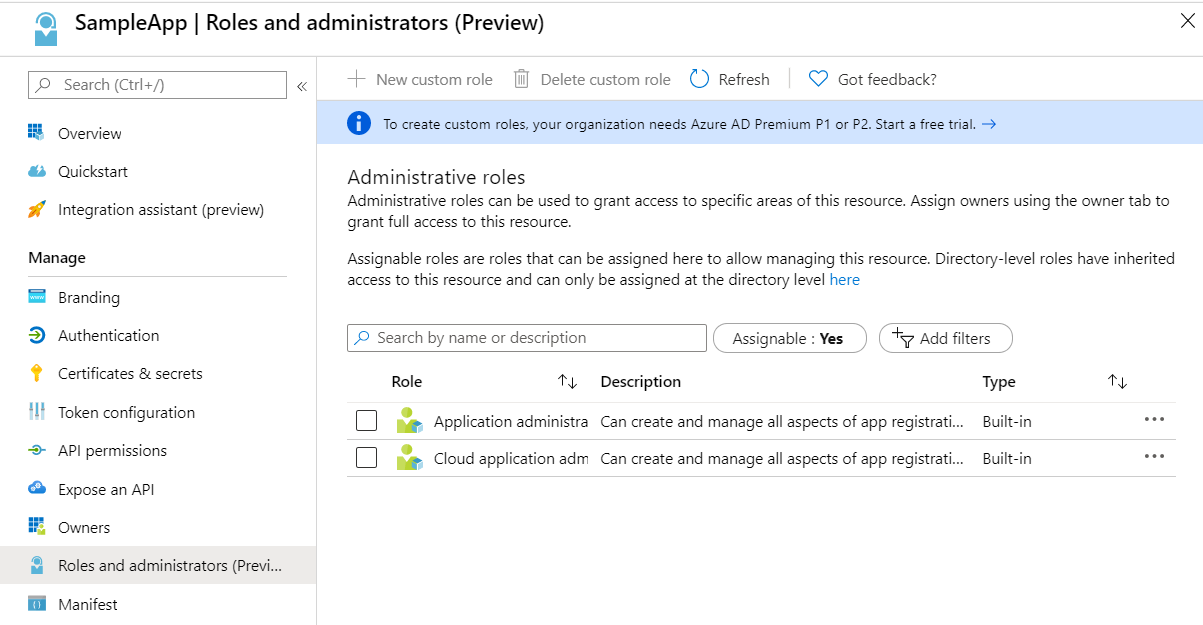This screenshot has width=1203, height=625.
Task: Click the Got feedback heart icon
Action: pos(818,79)
